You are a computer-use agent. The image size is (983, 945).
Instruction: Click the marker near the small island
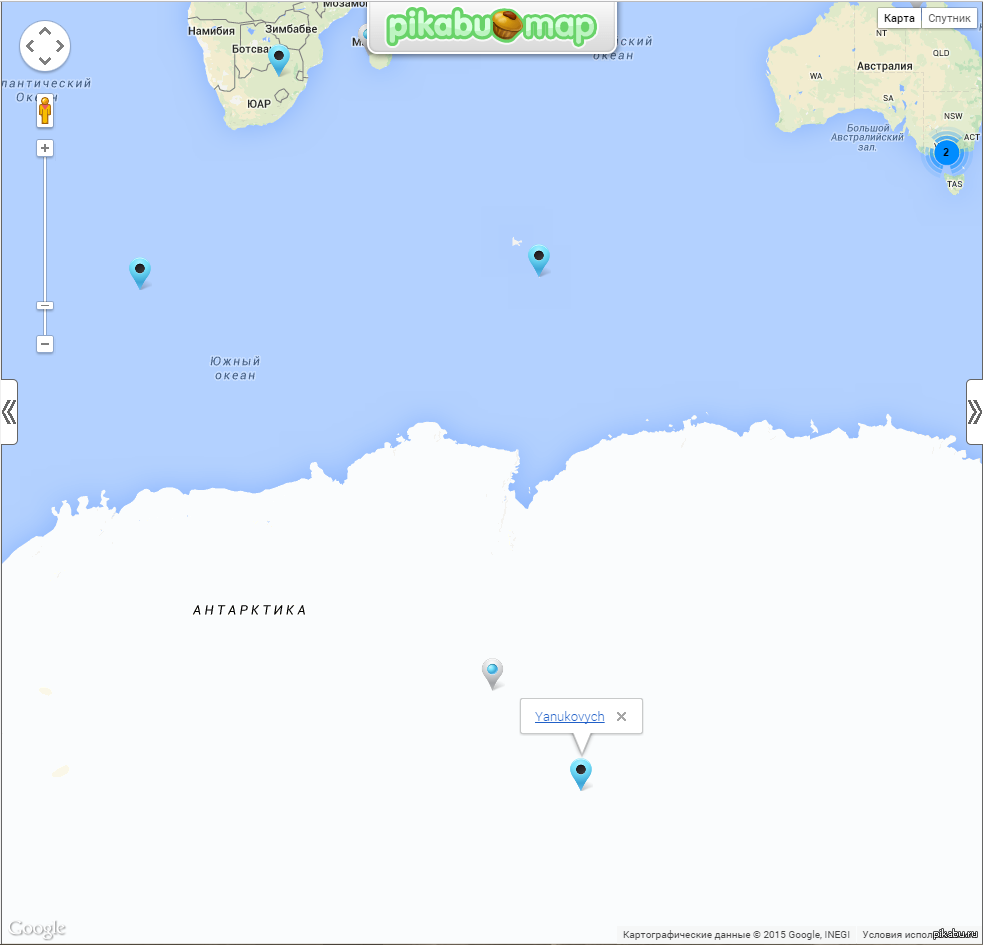pos(539,258)
